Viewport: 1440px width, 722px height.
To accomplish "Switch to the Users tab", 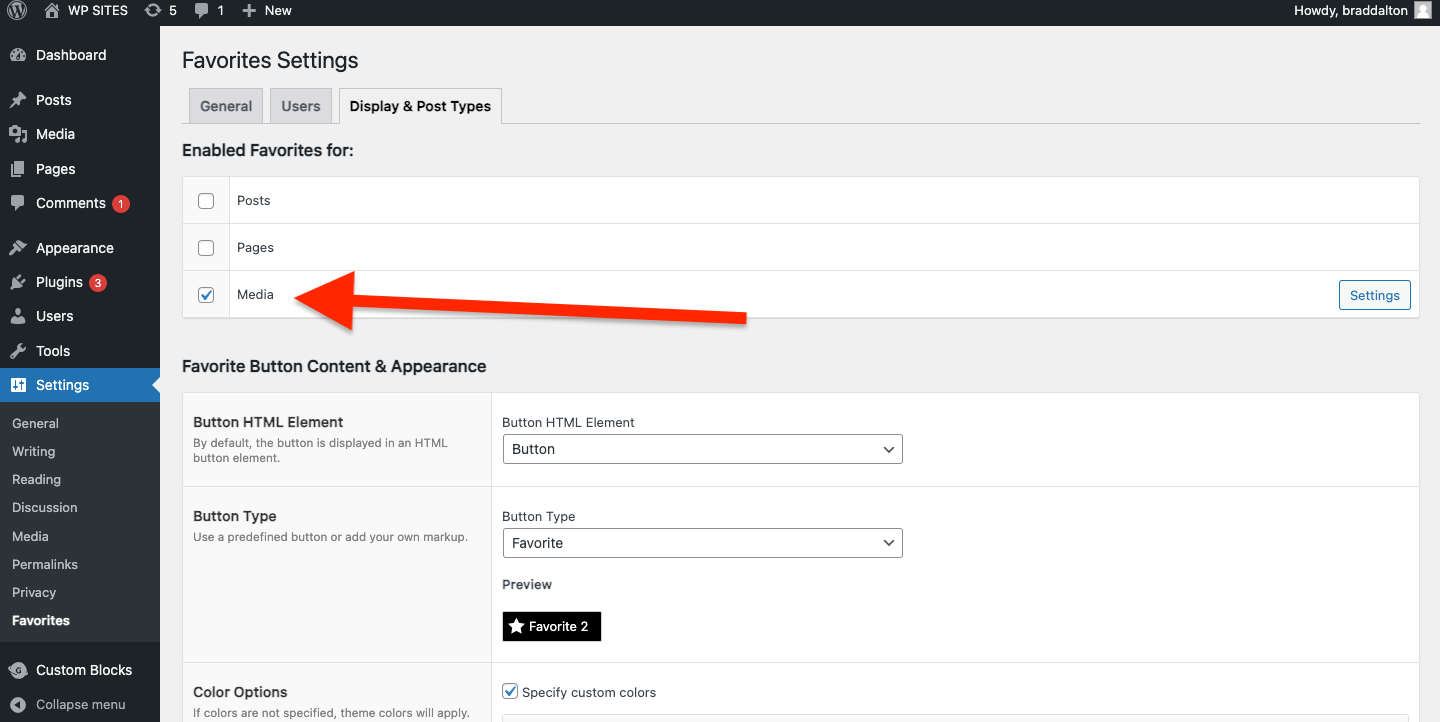I will pyautogui.click(x=301, y=106).
